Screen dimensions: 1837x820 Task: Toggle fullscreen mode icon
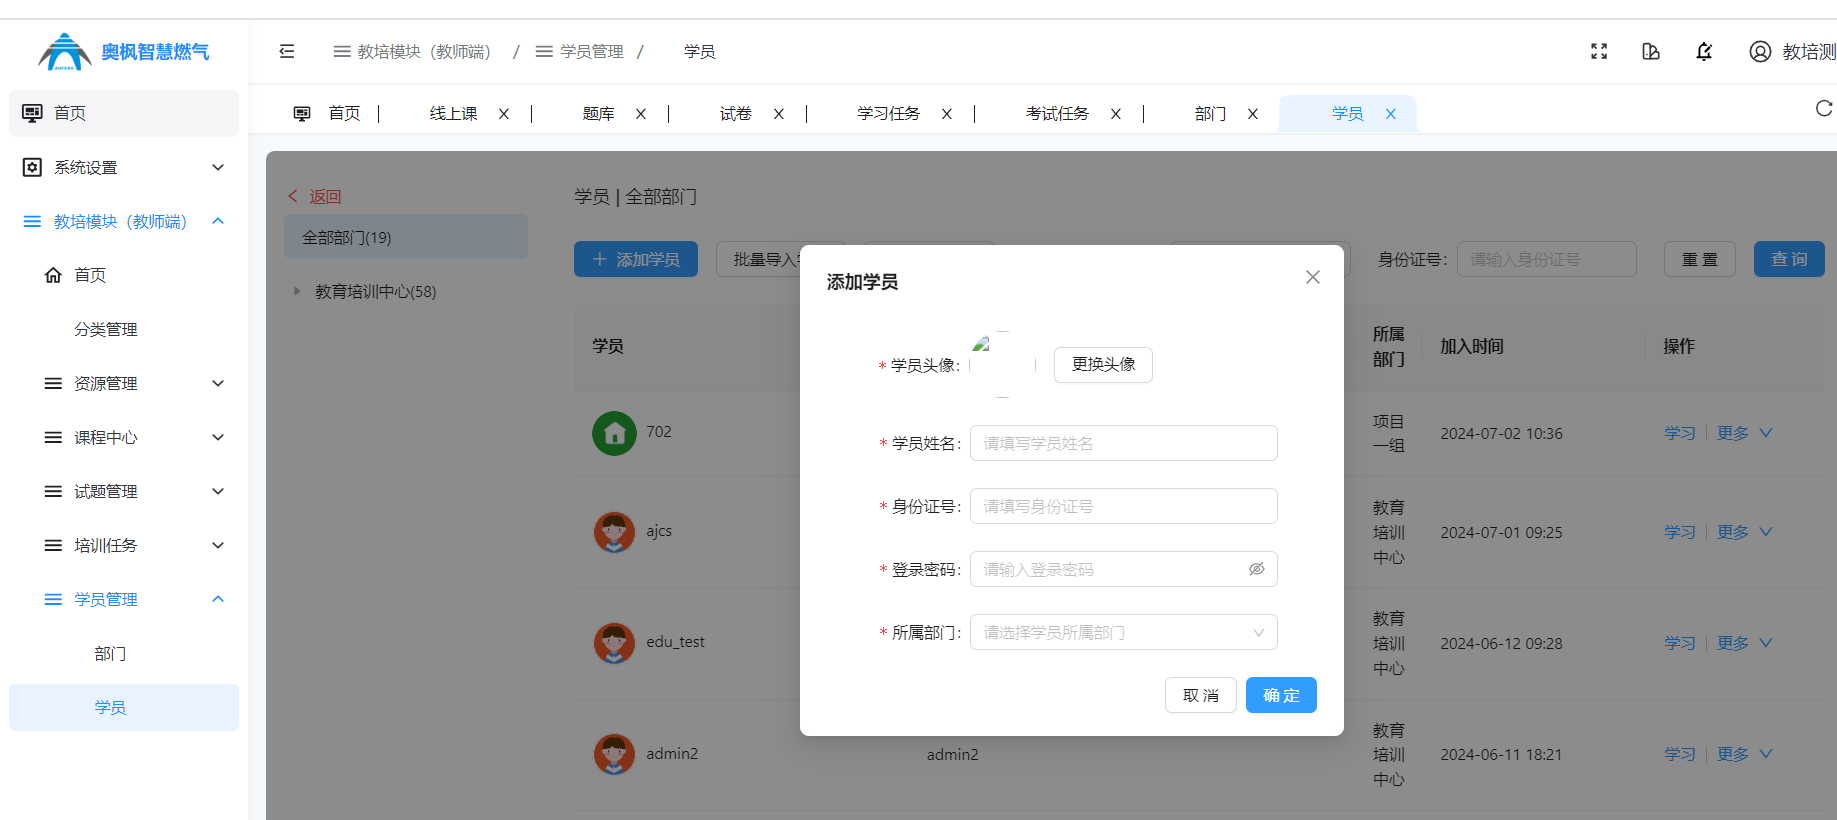1599,51
